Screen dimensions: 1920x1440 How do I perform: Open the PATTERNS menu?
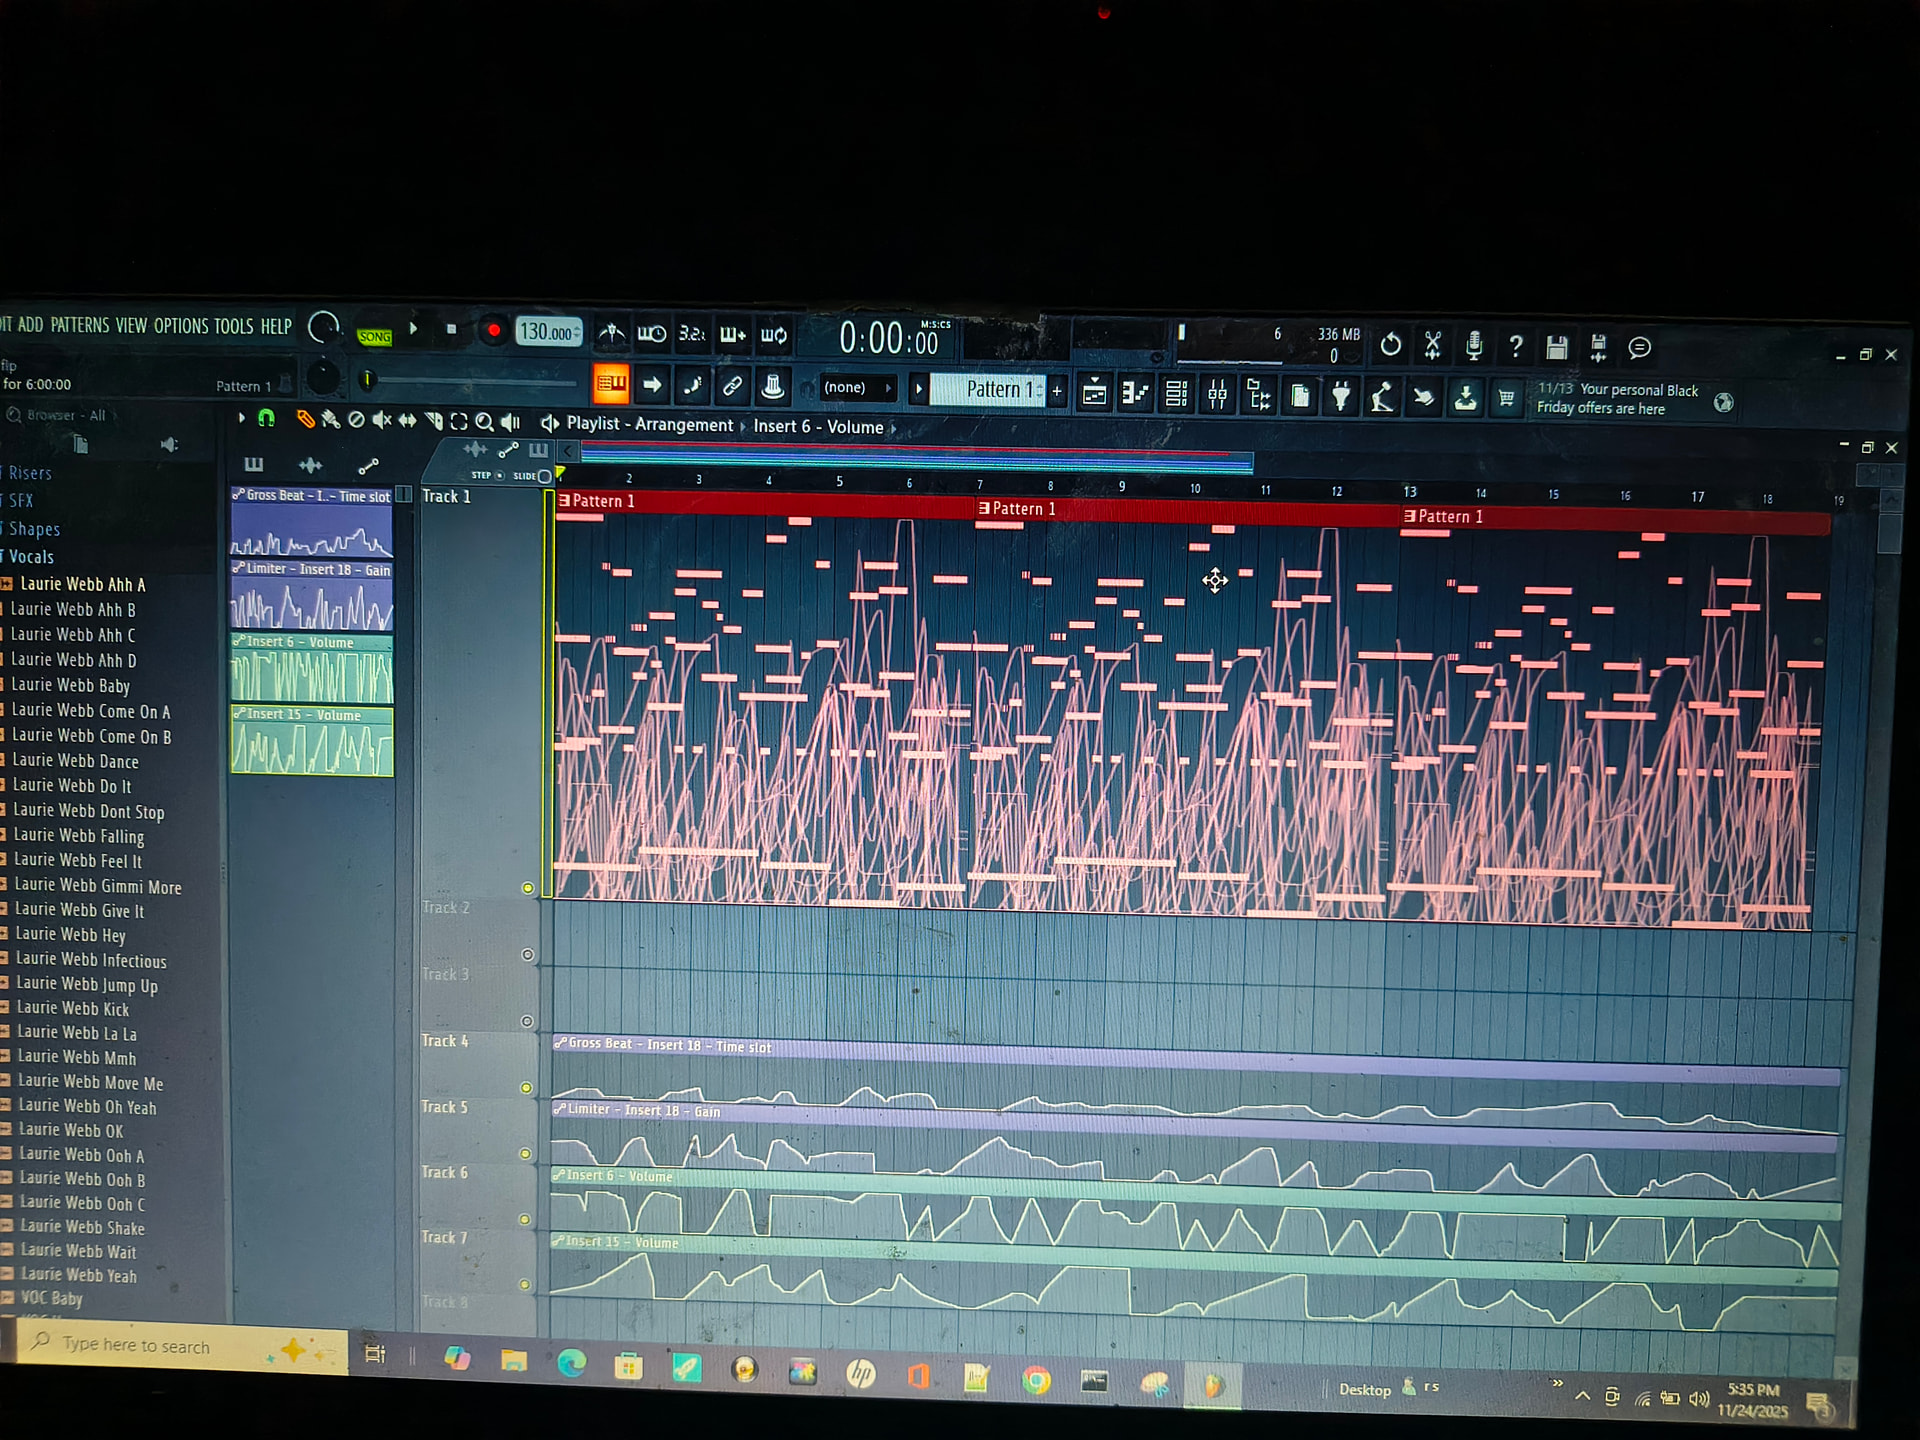[x=79, y=326]
